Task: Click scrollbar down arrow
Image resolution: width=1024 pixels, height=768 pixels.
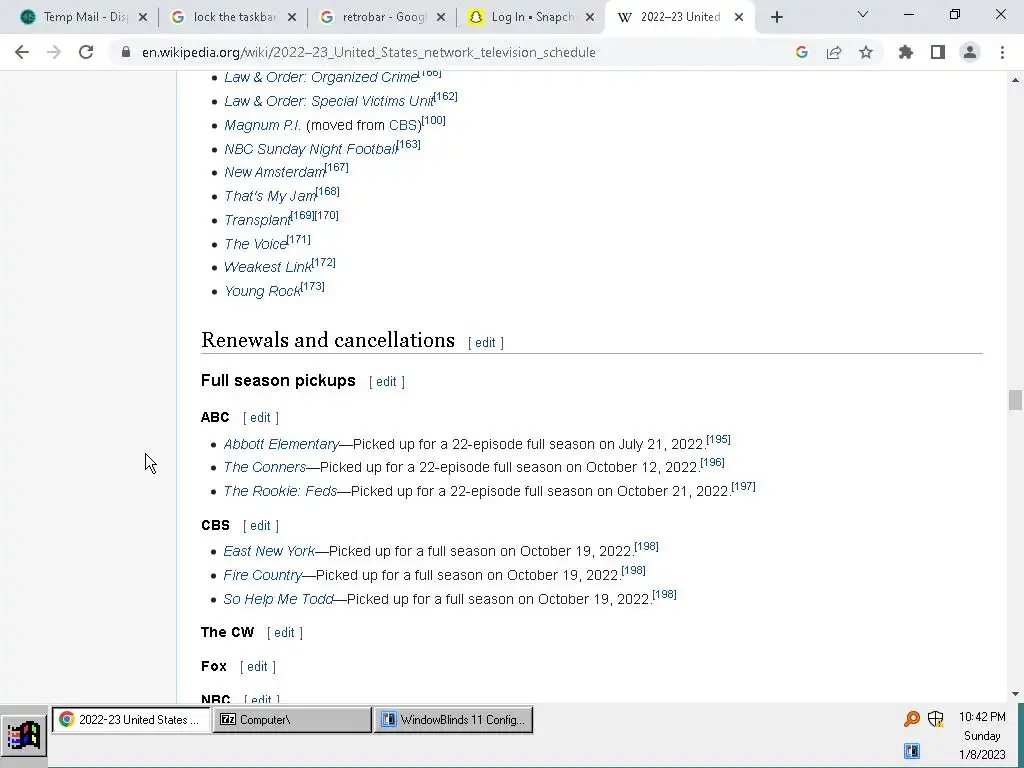Action: (x=1015, y=694)
